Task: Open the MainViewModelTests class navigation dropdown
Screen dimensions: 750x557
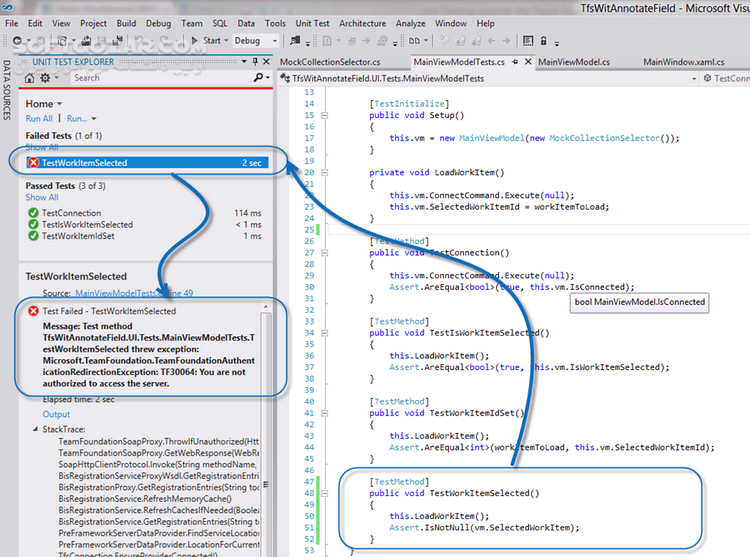Action: [694, 78]
